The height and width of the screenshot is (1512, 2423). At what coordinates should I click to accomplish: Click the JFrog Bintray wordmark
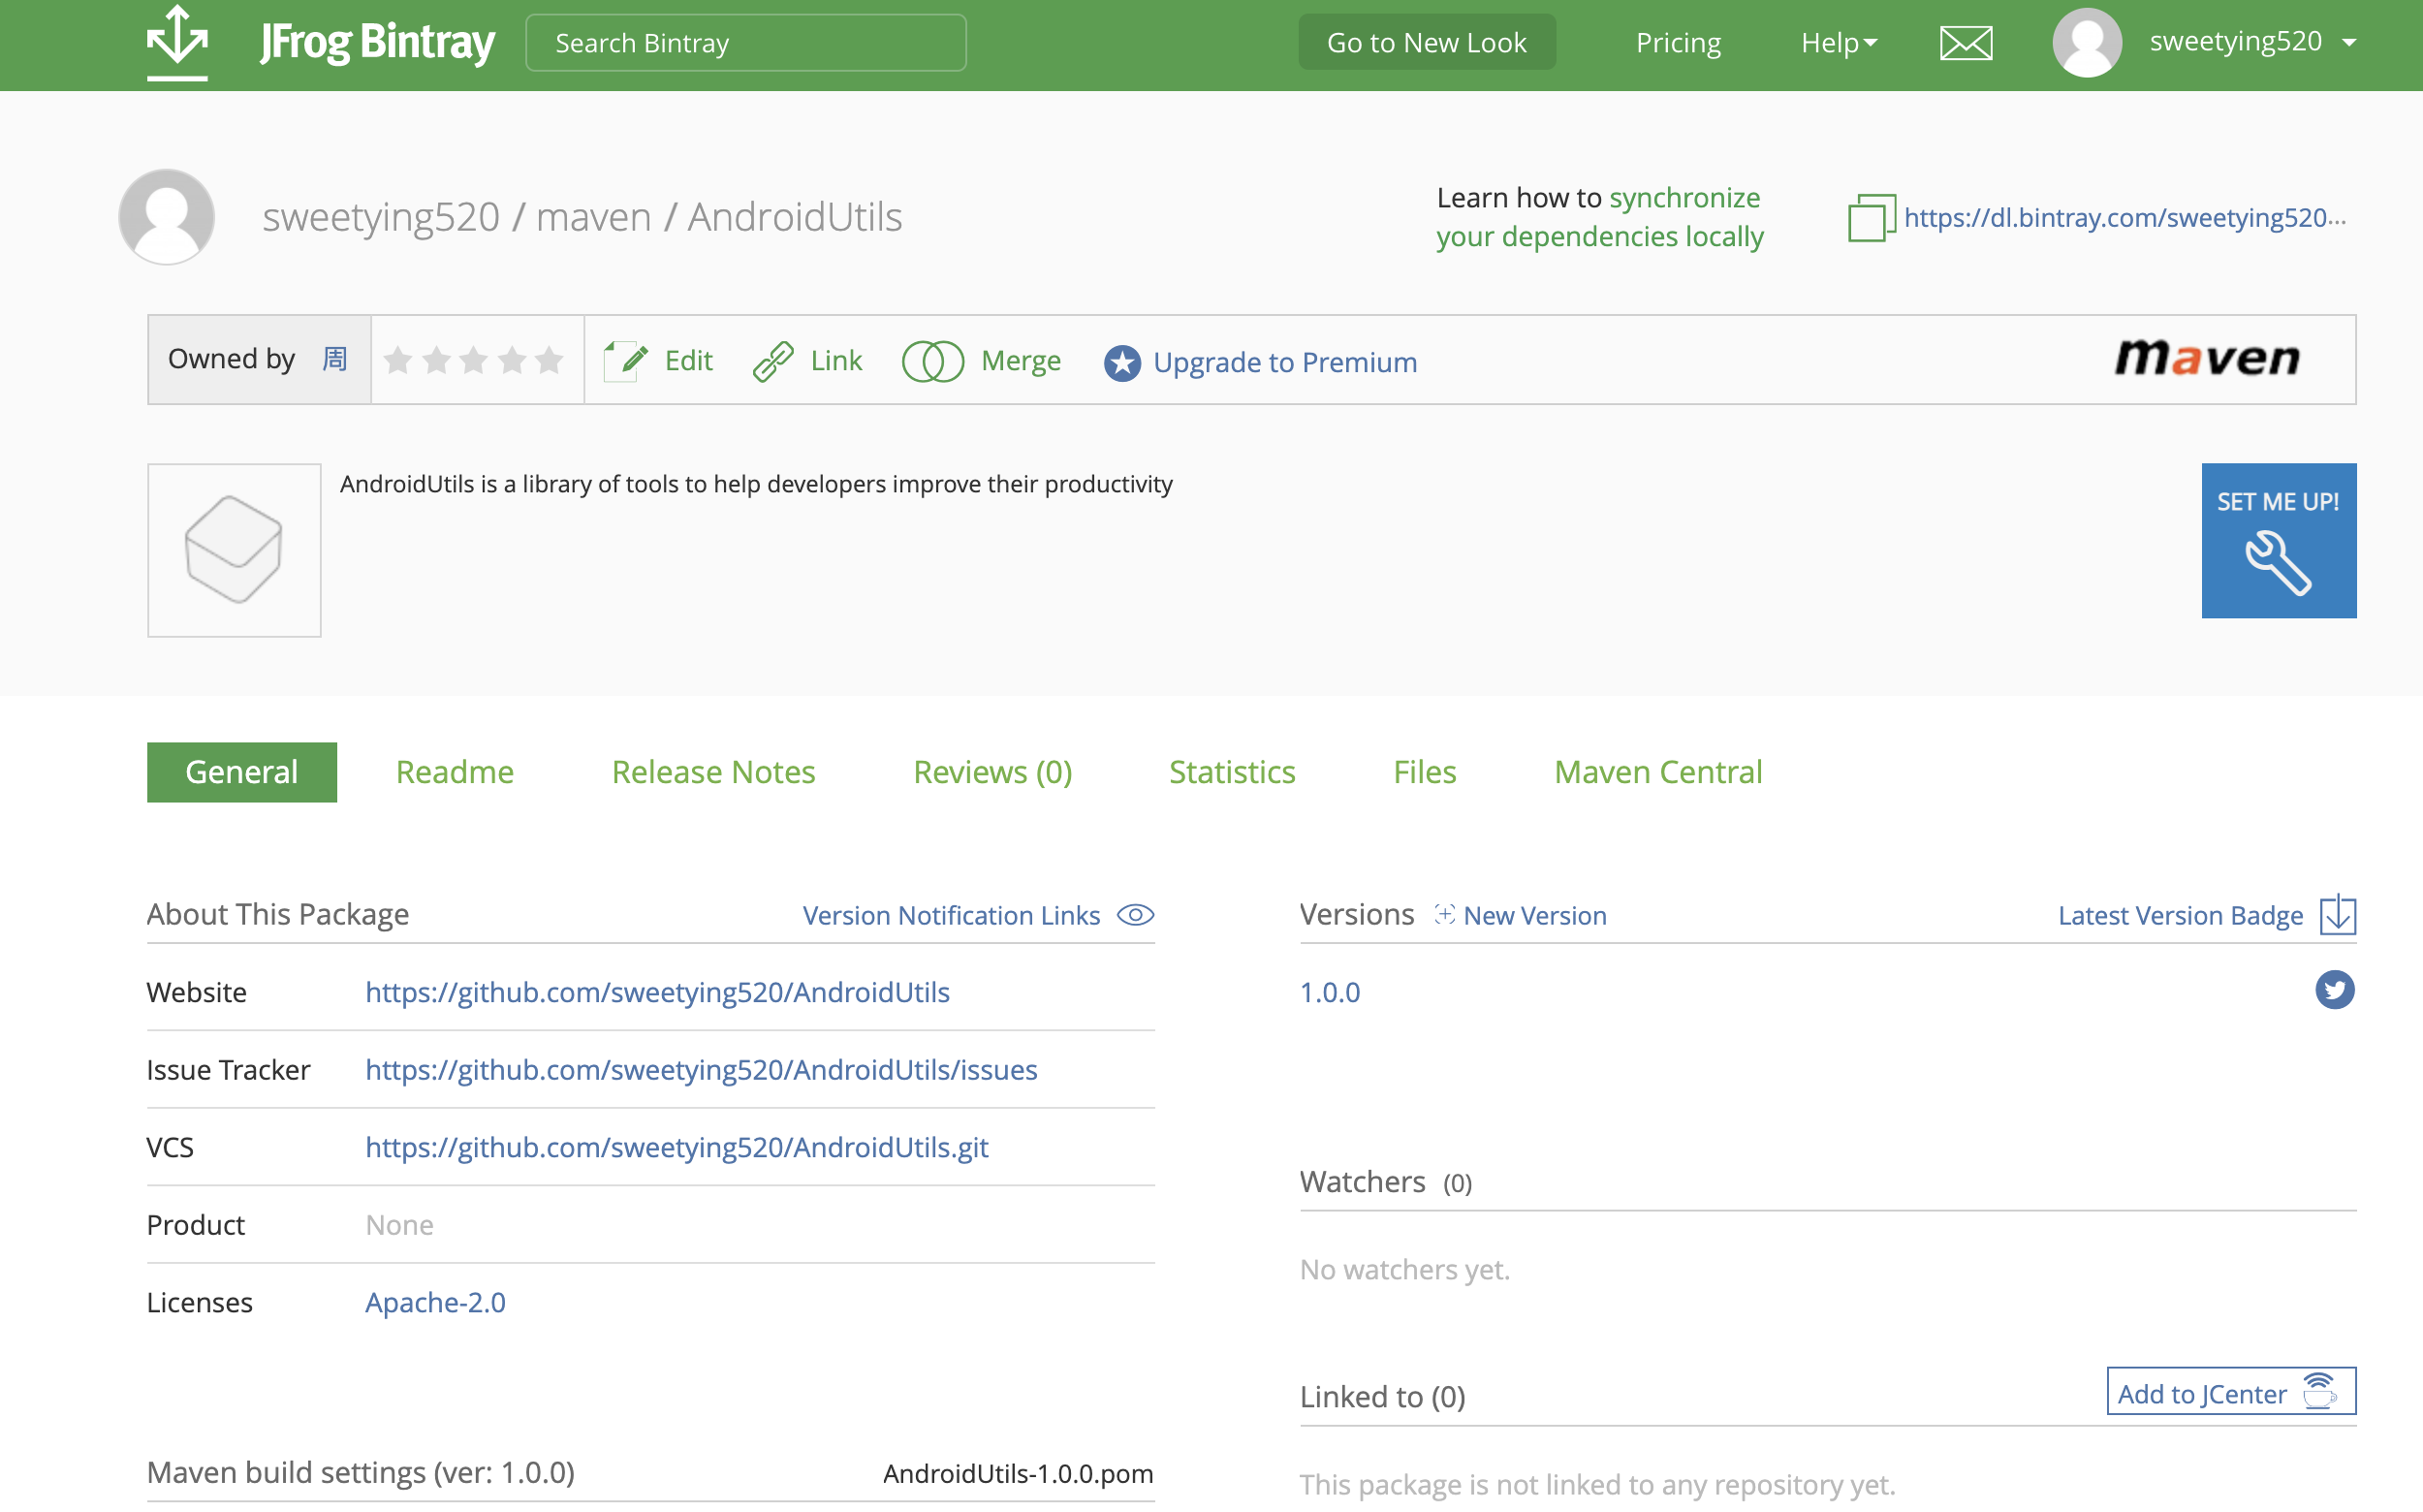(x=377, y=43)
